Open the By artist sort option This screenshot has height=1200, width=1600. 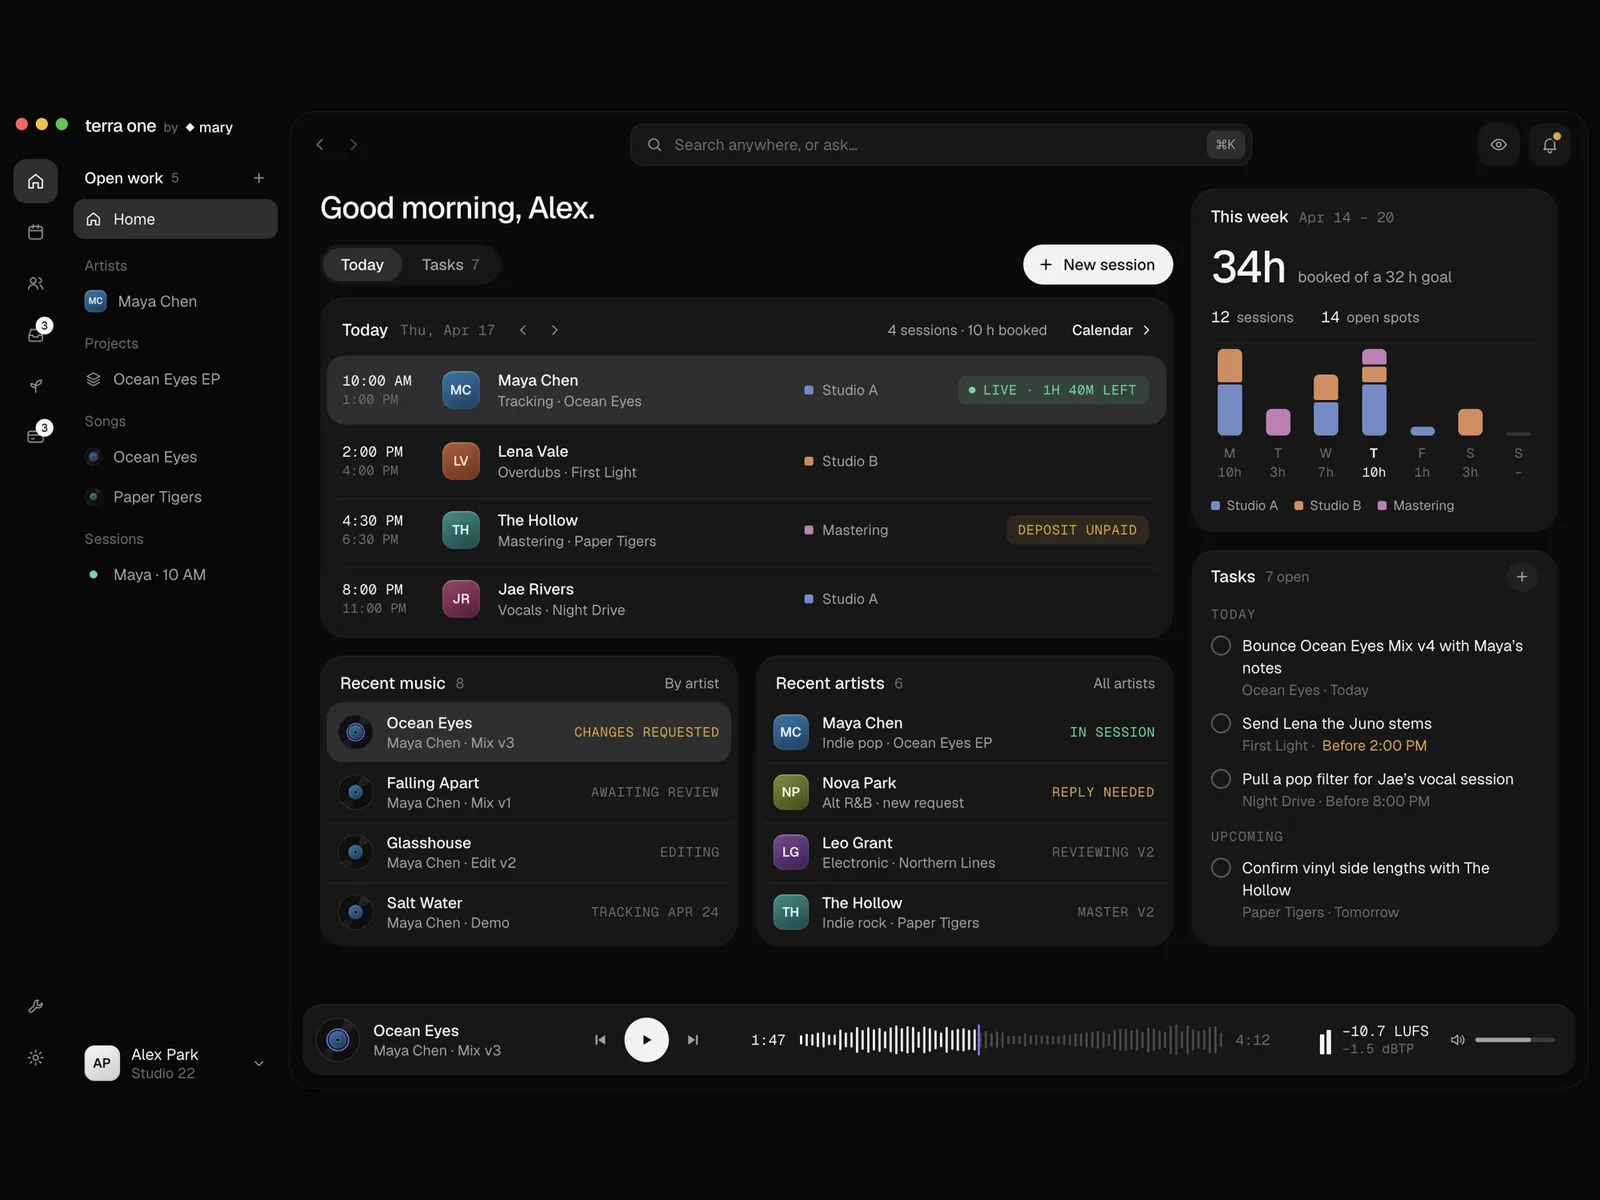692,684
